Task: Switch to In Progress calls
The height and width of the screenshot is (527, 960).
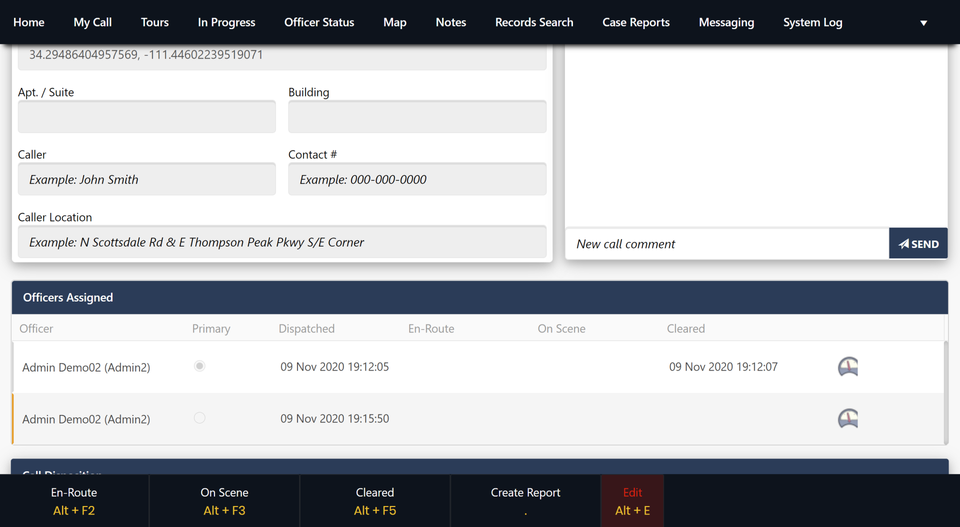Action: 227,22
